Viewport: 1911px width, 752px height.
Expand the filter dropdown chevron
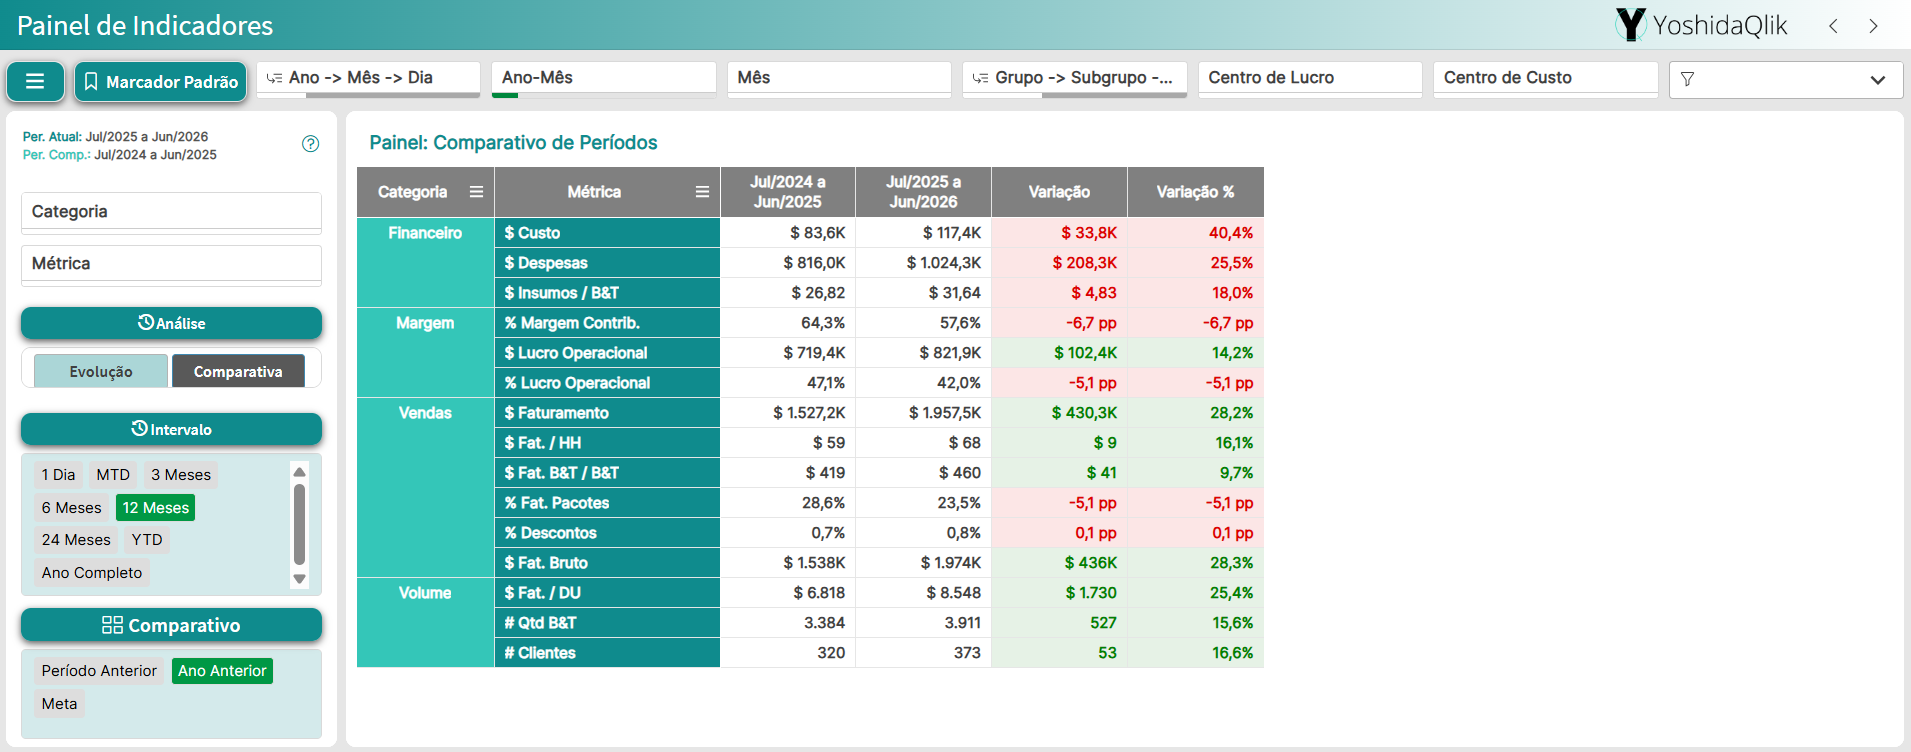point(1878,80)
